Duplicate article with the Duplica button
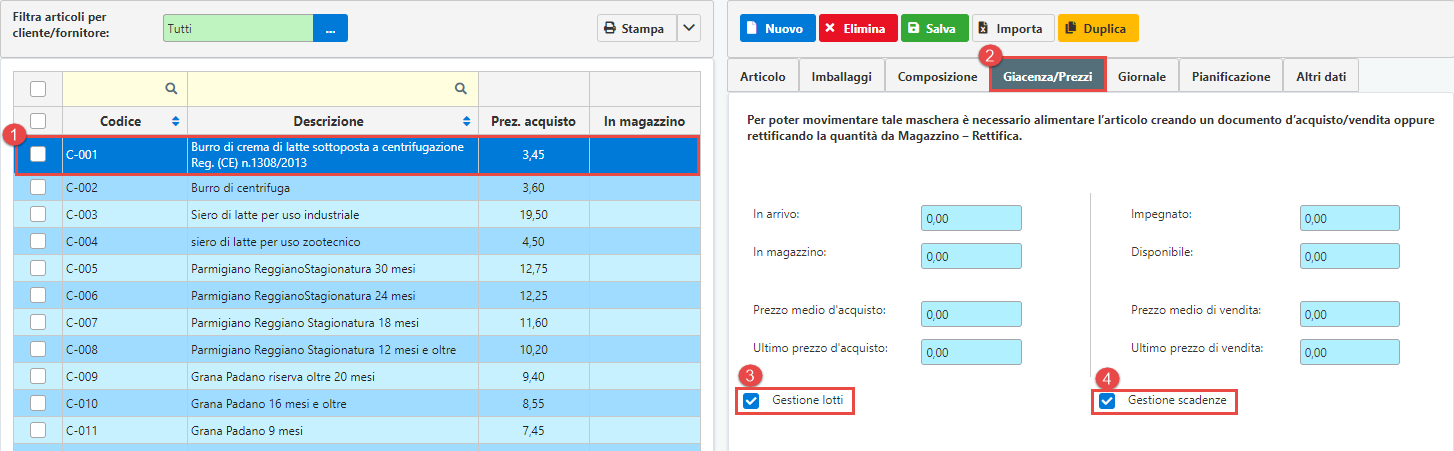 click(1097, 29)
